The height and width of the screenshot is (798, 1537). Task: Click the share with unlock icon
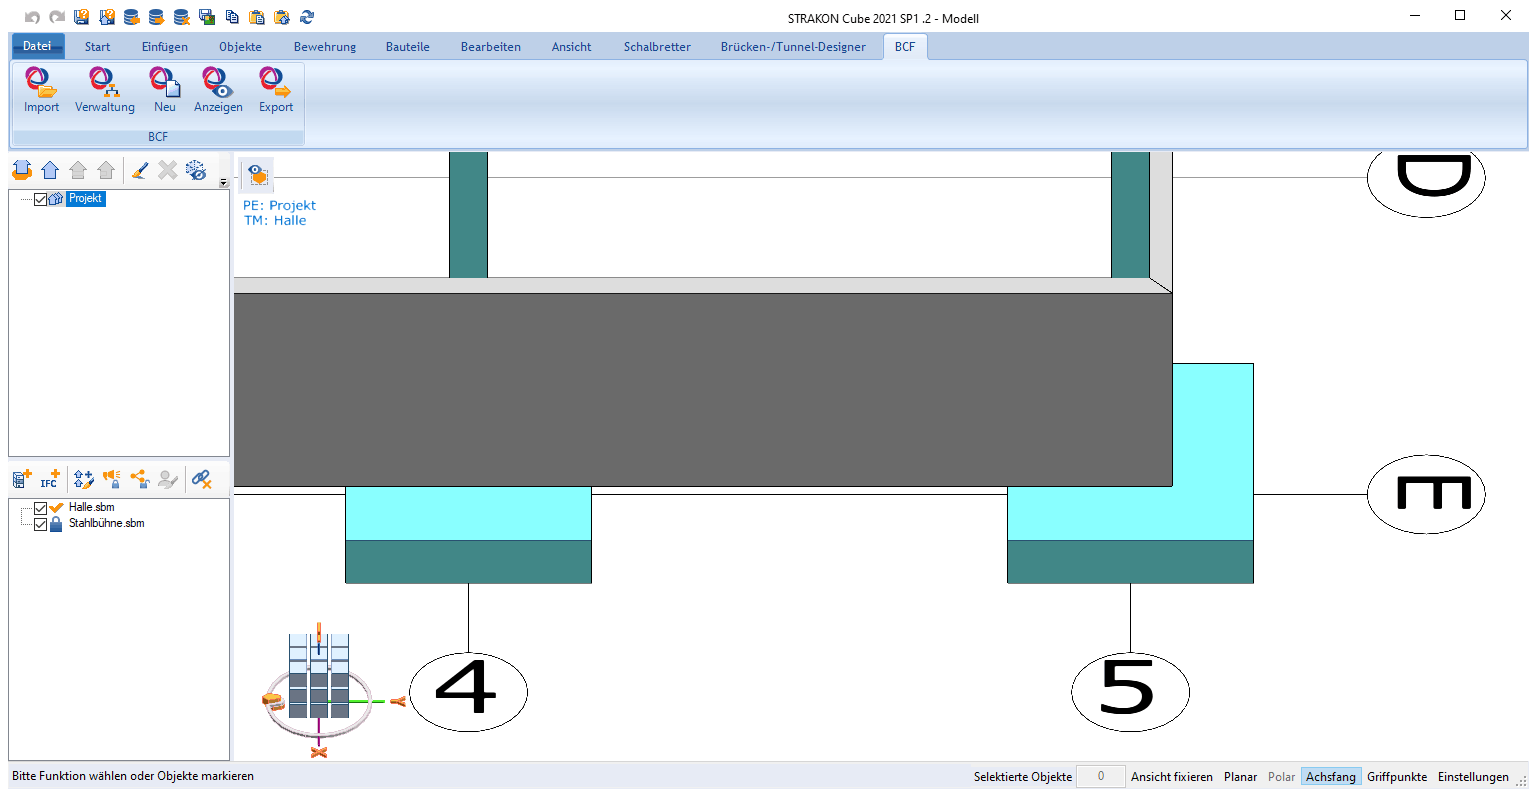pyautogui.click(x=140, y=480)
